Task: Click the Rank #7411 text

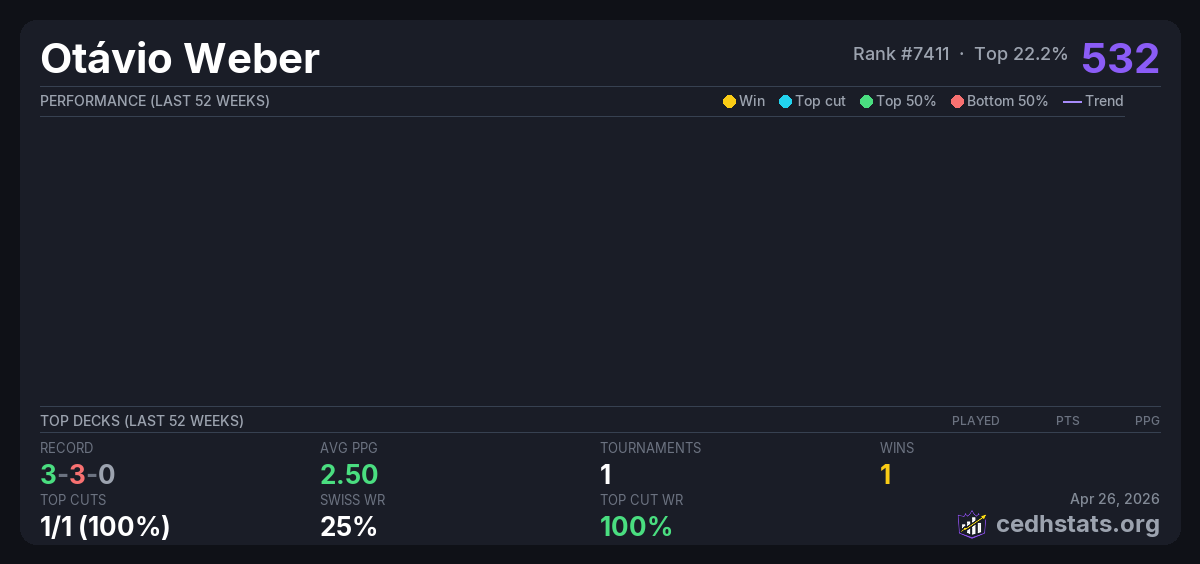Action: coord(901,54)
